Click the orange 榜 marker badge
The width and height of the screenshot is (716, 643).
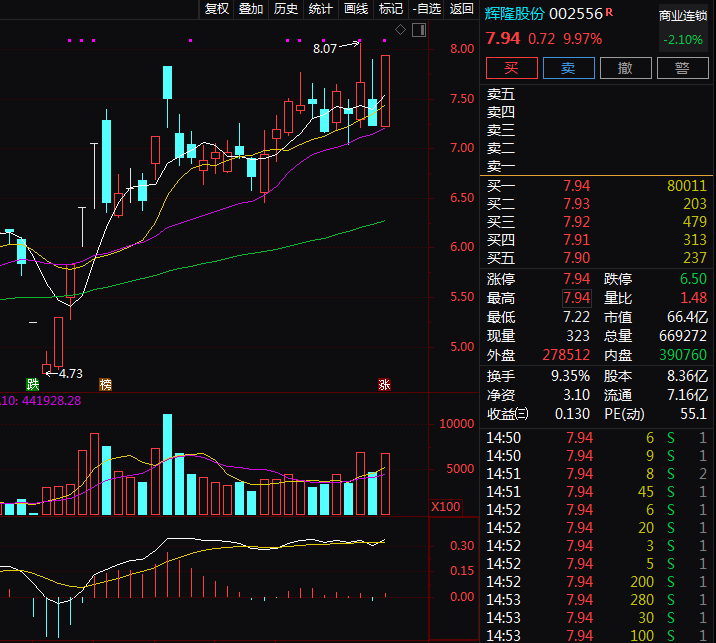[105, 385]
